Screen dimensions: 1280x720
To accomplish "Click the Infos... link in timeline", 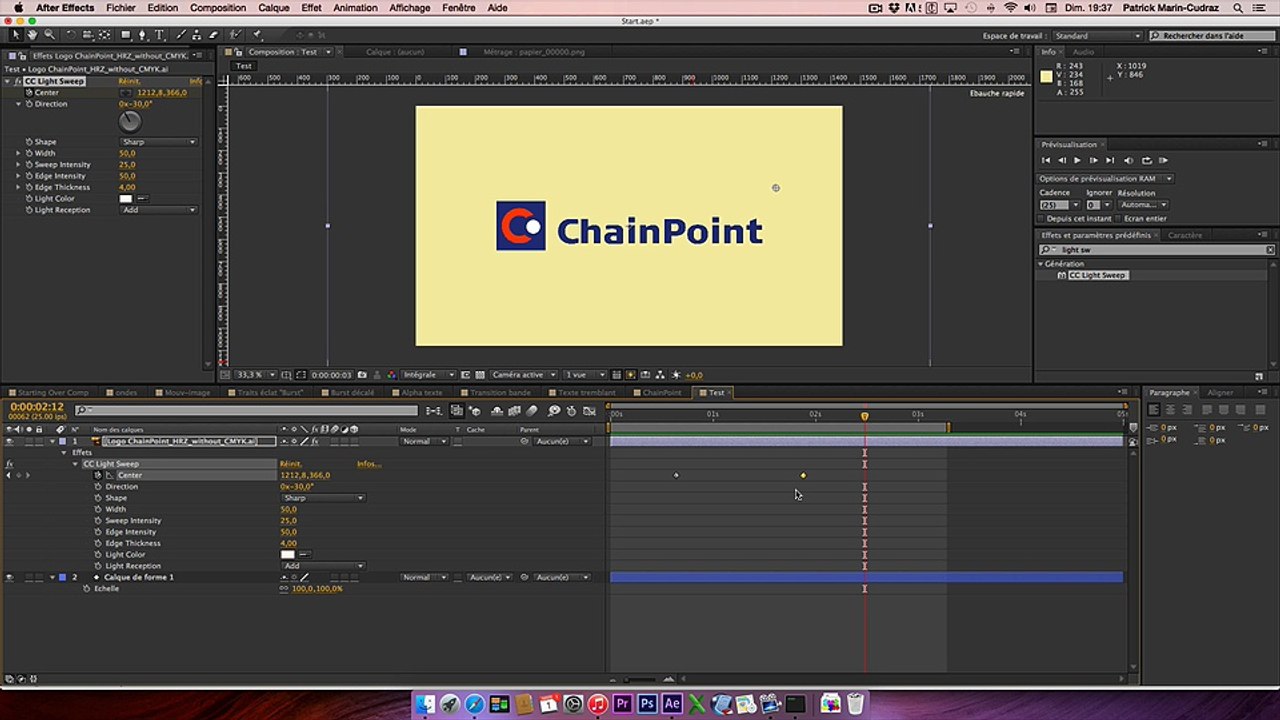I will click(x=368, y=464).
